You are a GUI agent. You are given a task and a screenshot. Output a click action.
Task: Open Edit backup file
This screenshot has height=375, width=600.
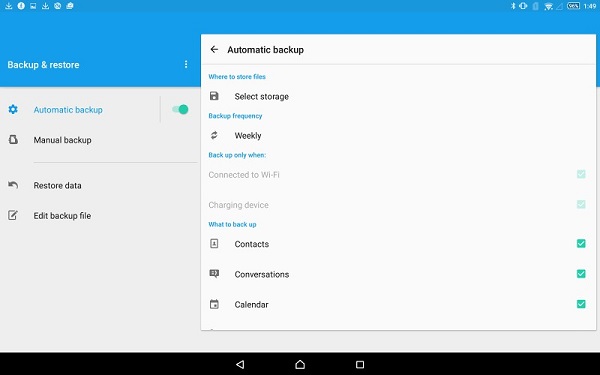tap(99, 216)
